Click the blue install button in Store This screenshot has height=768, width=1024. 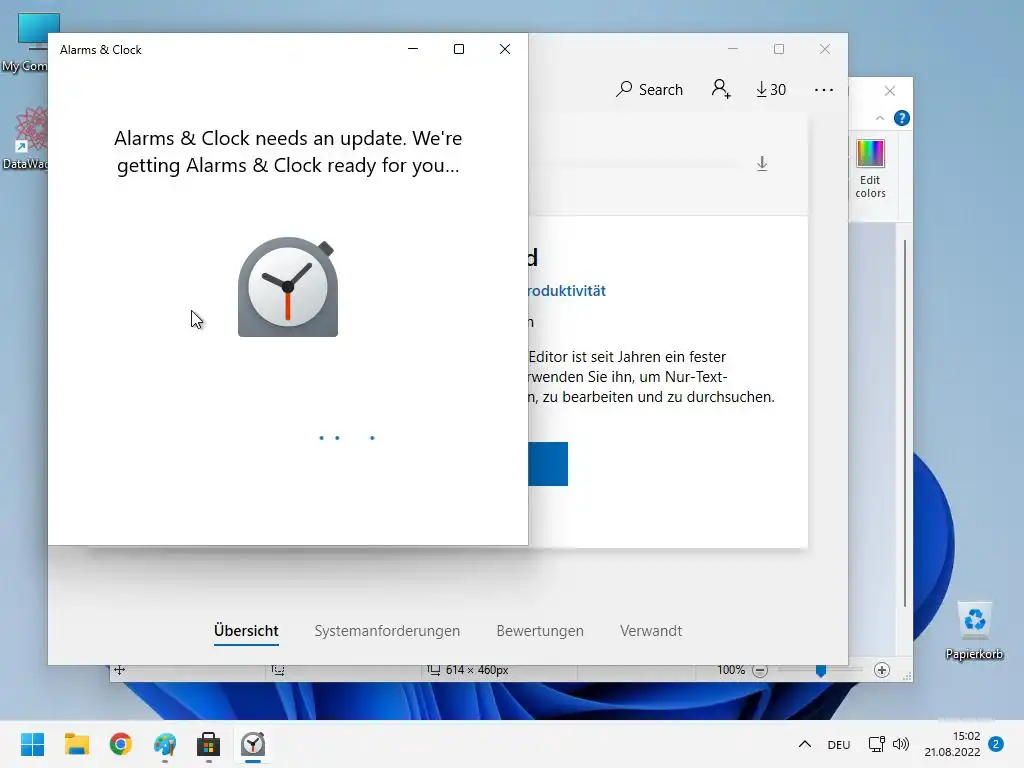click(548, 464)
